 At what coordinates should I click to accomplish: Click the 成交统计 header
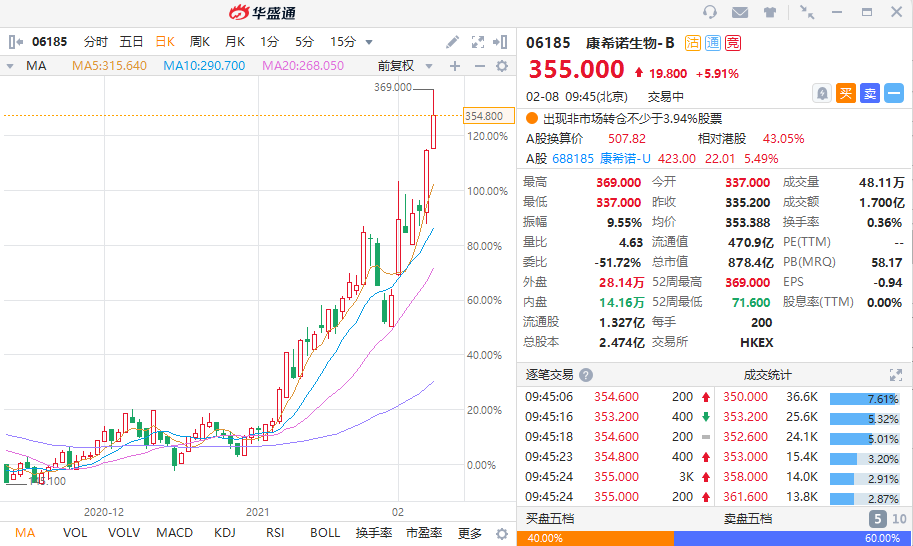(767, 375)
